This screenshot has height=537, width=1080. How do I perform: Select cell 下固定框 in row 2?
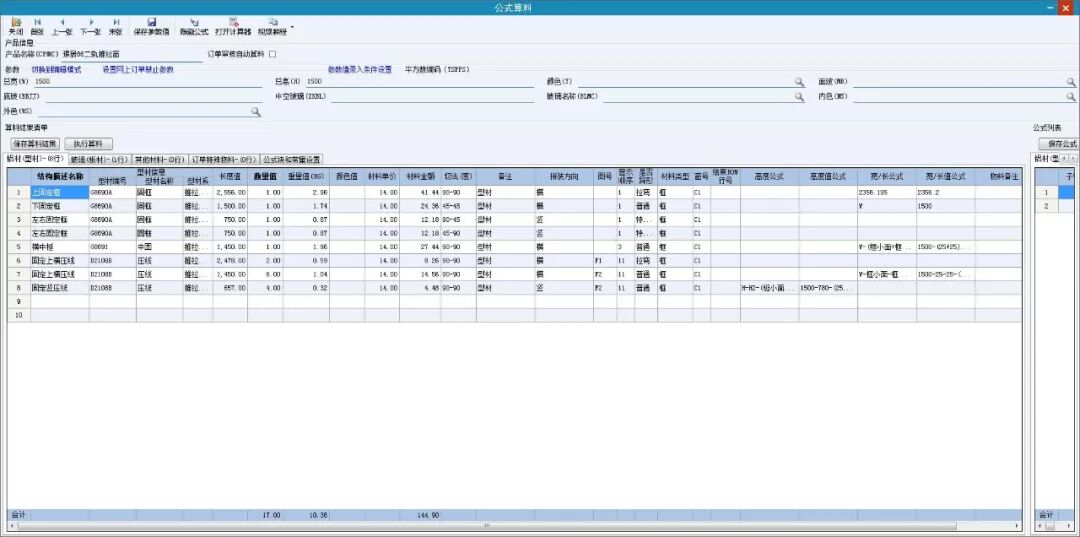tap(60, 206)
